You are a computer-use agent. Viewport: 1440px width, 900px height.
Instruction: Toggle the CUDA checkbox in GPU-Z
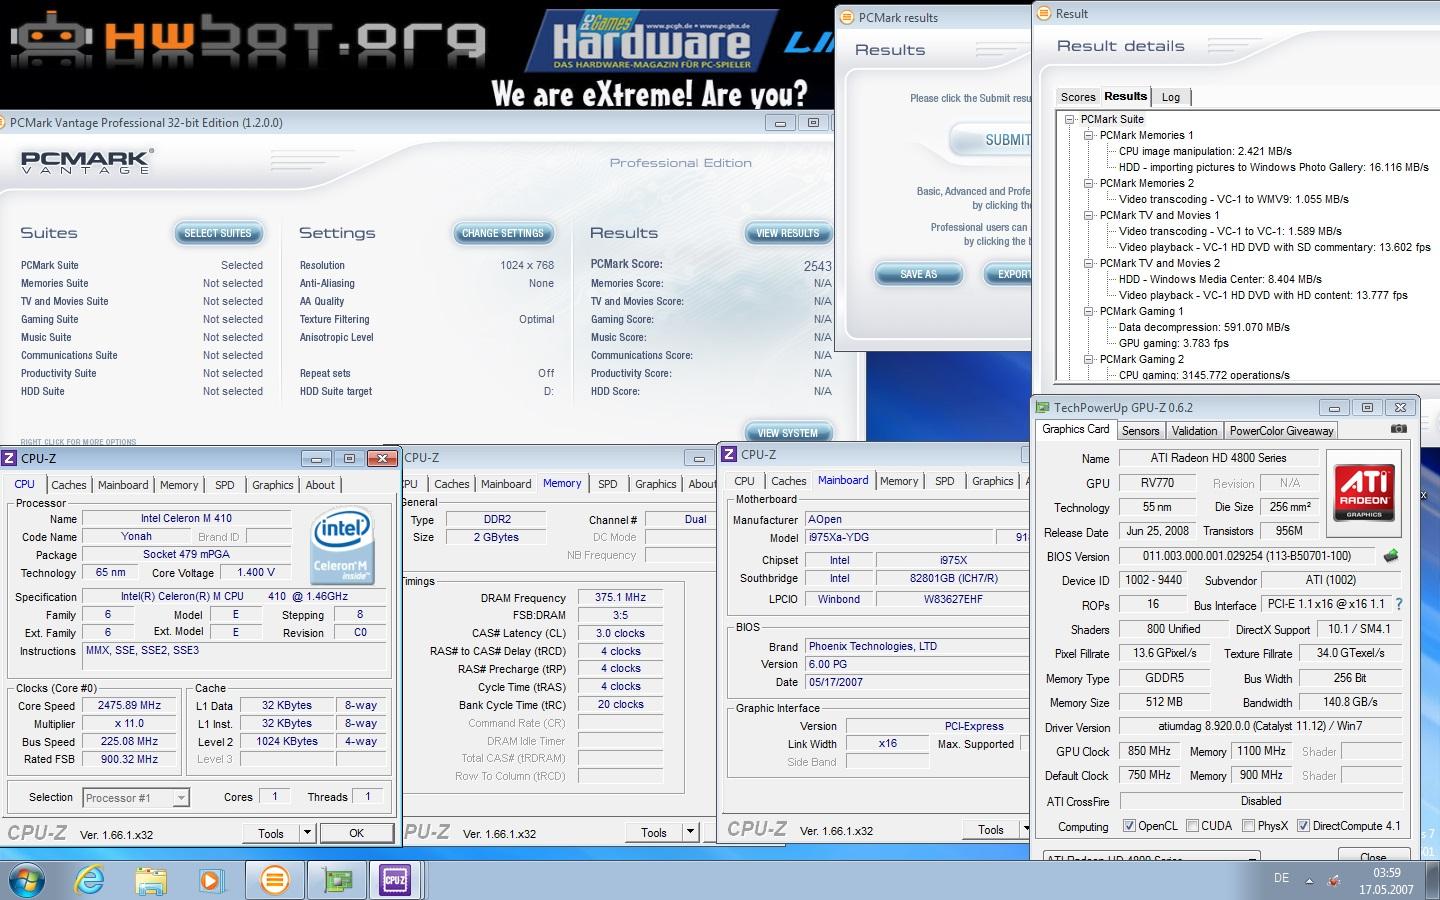tap(1192, 826)
